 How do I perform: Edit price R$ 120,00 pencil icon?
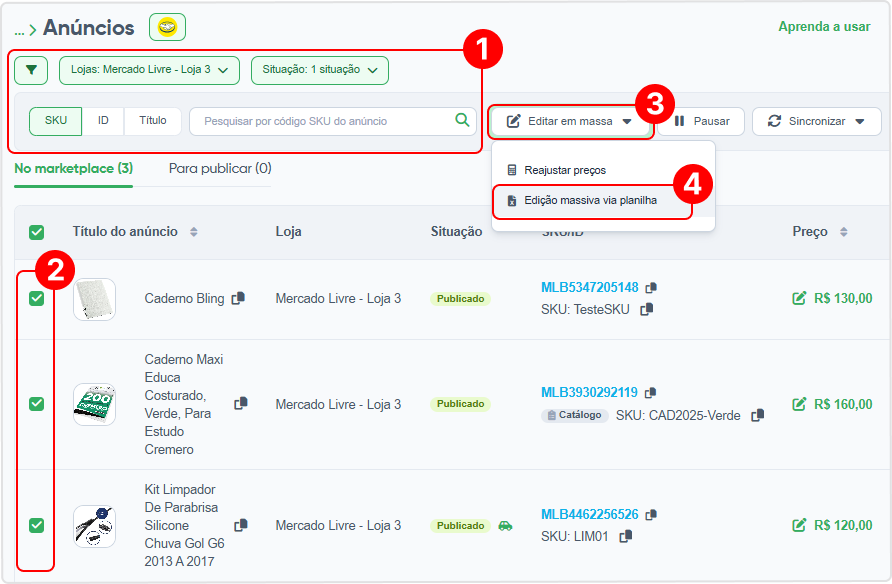799,525
